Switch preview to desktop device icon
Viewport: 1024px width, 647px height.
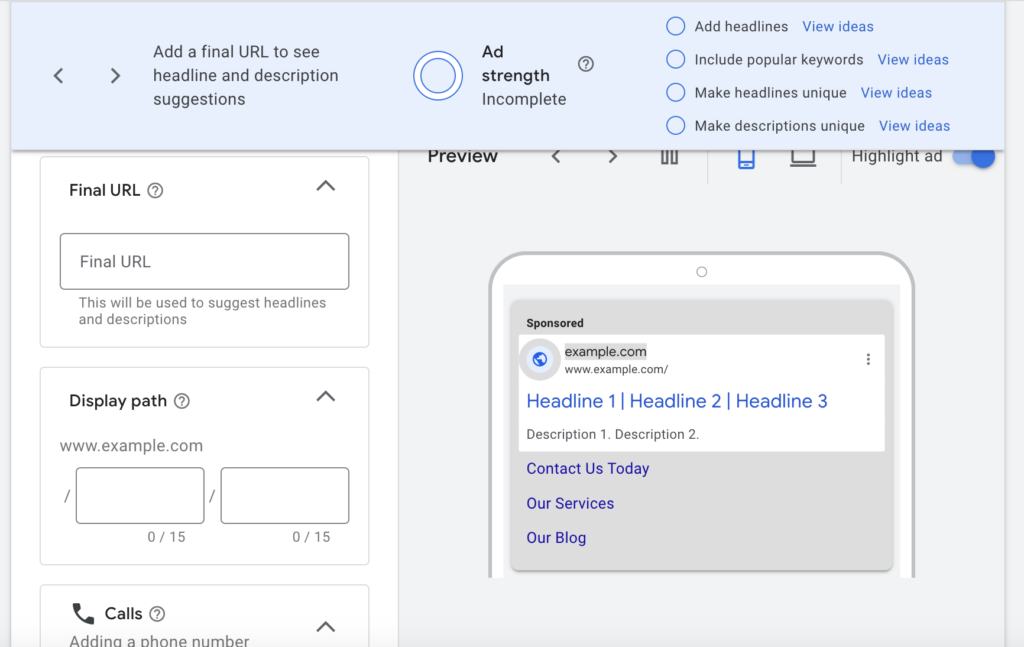pyautogui.click(x=803, y=157)
